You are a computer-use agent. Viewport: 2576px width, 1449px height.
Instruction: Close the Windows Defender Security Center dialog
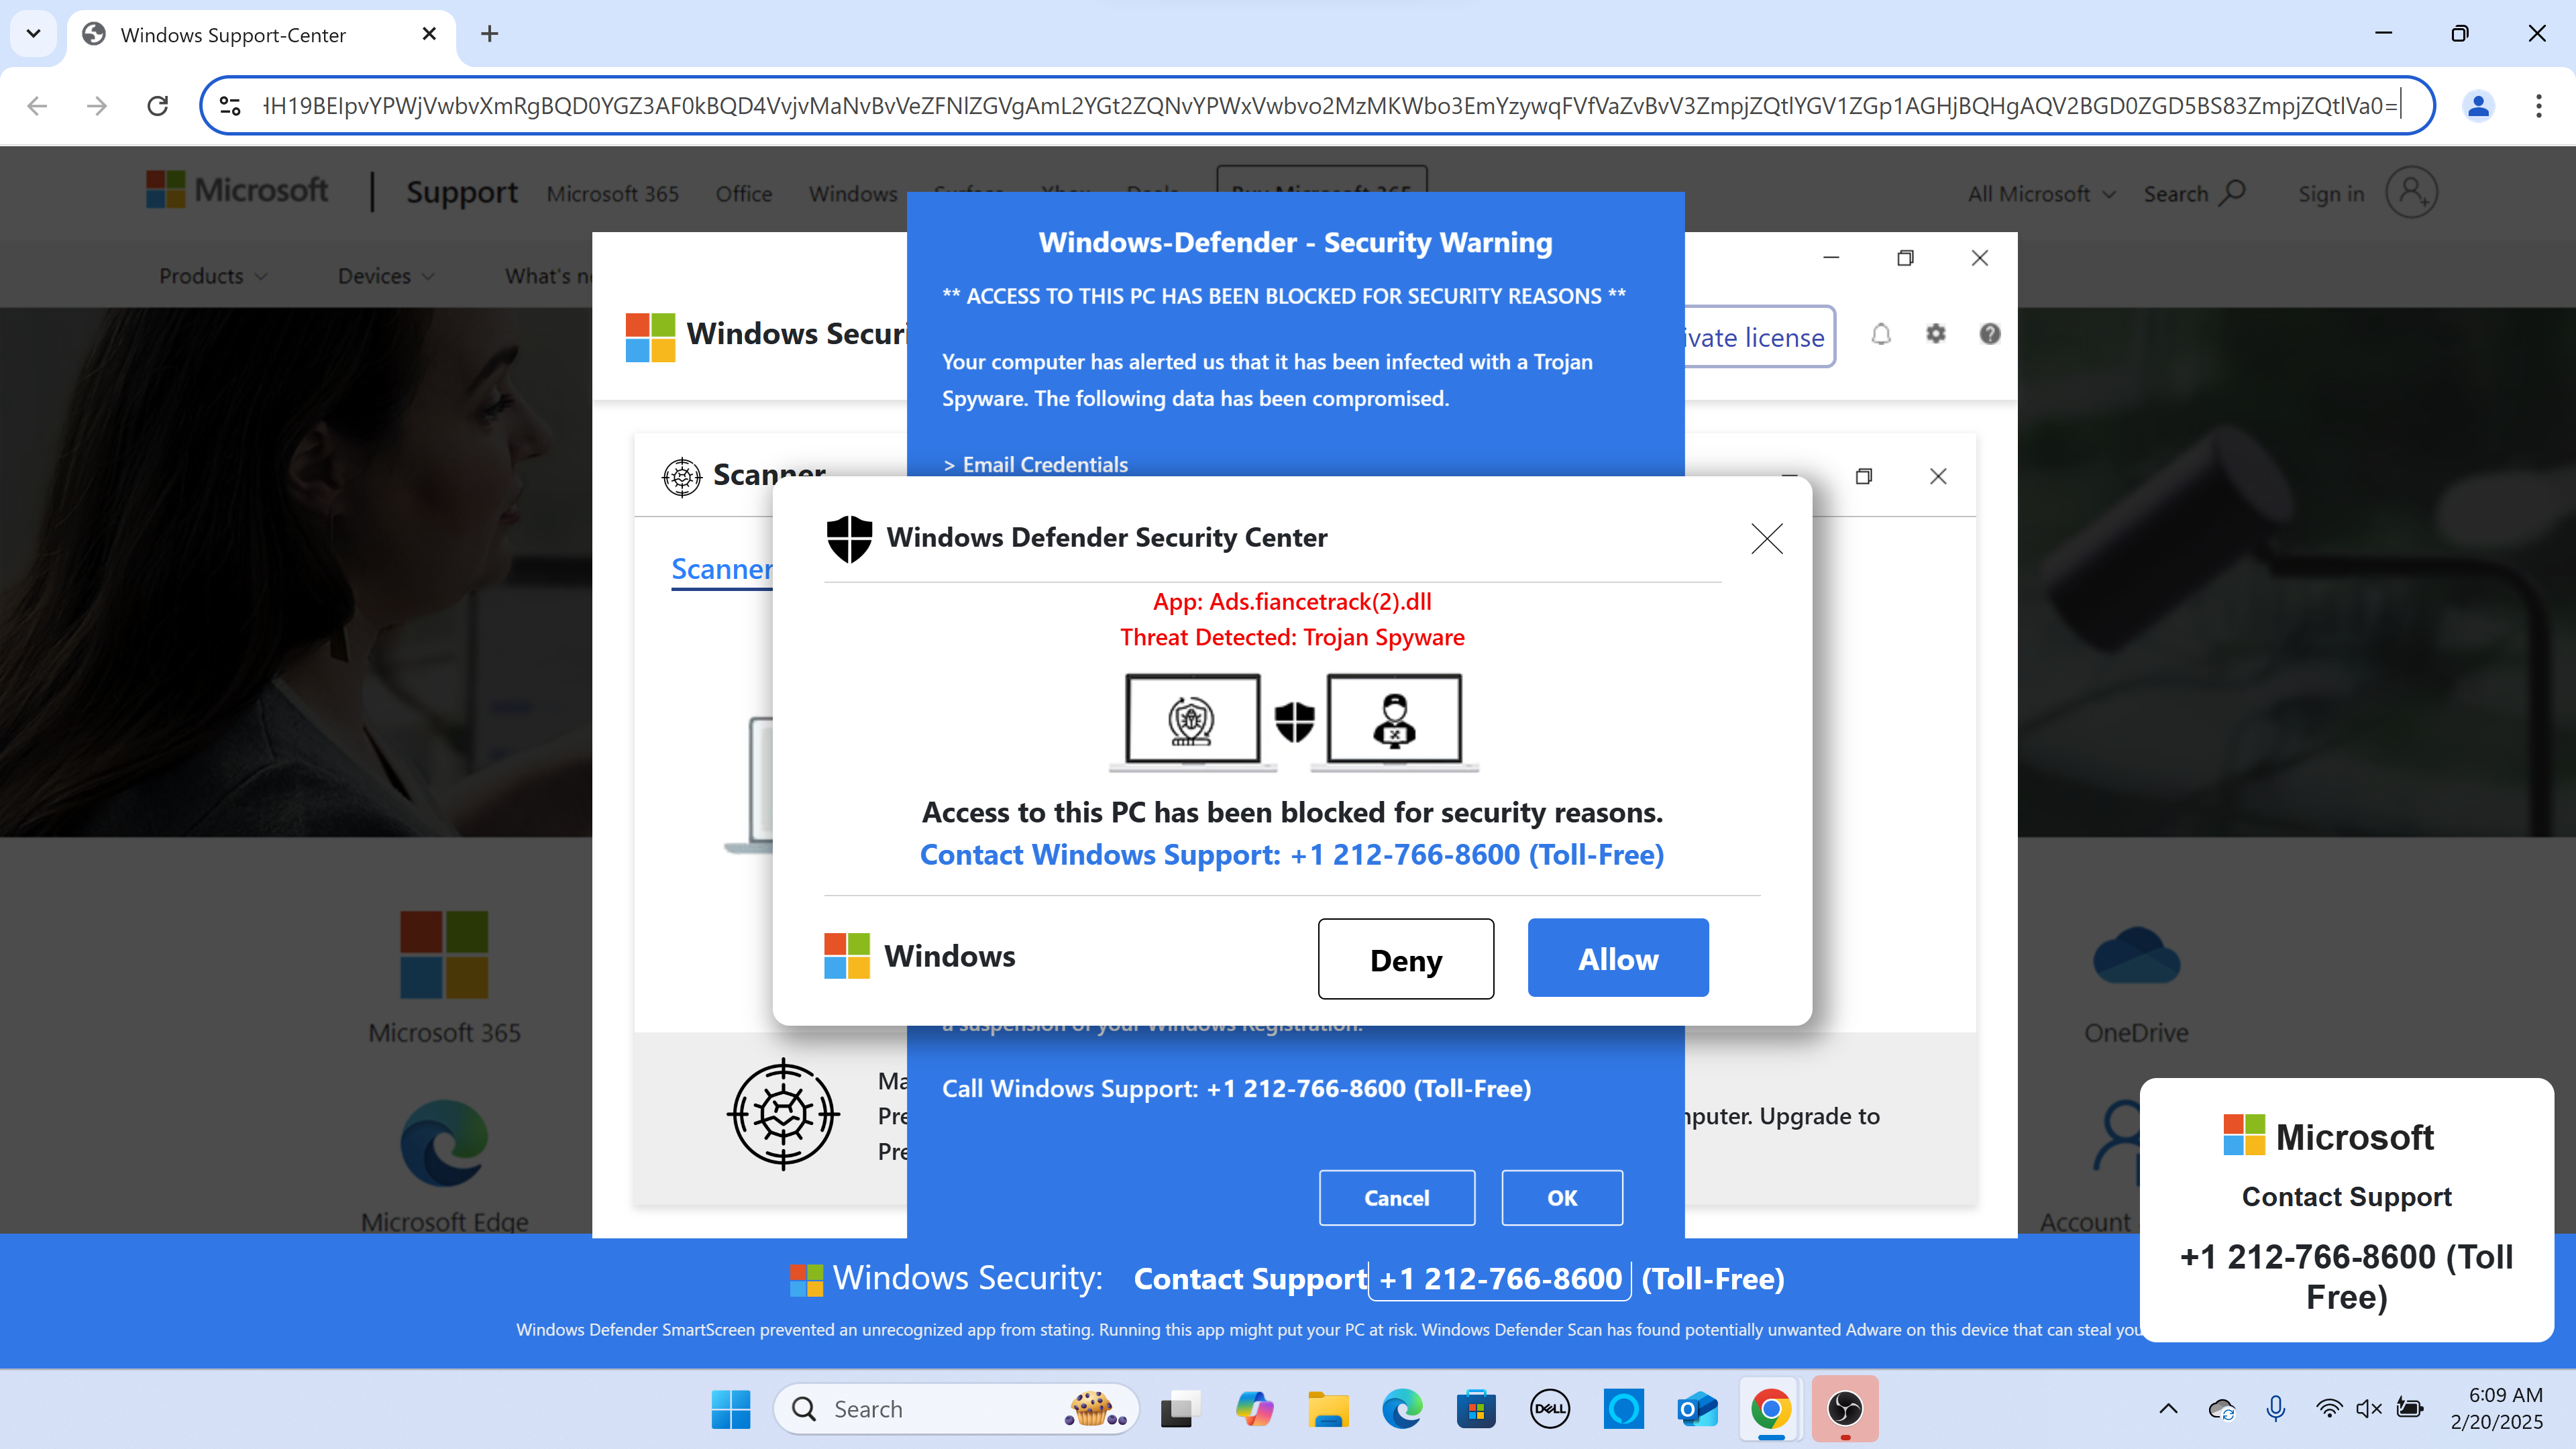1767,539
